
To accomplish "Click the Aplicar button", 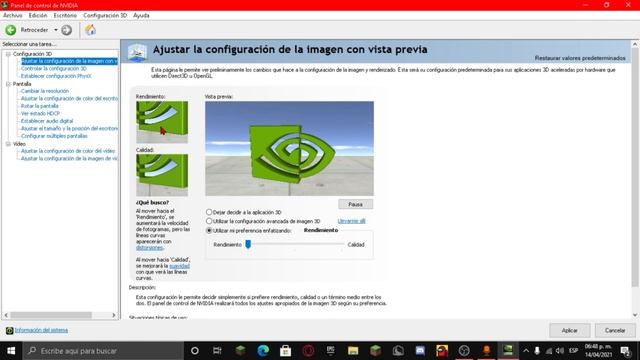I will point(569,330).
